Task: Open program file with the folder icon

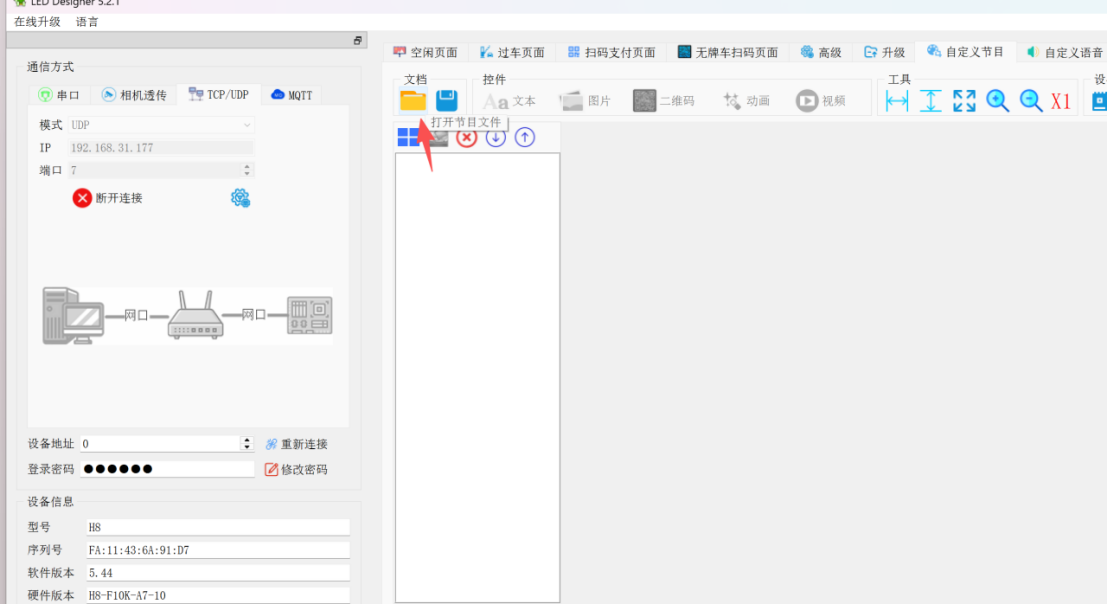Action: tap(413, 101)
